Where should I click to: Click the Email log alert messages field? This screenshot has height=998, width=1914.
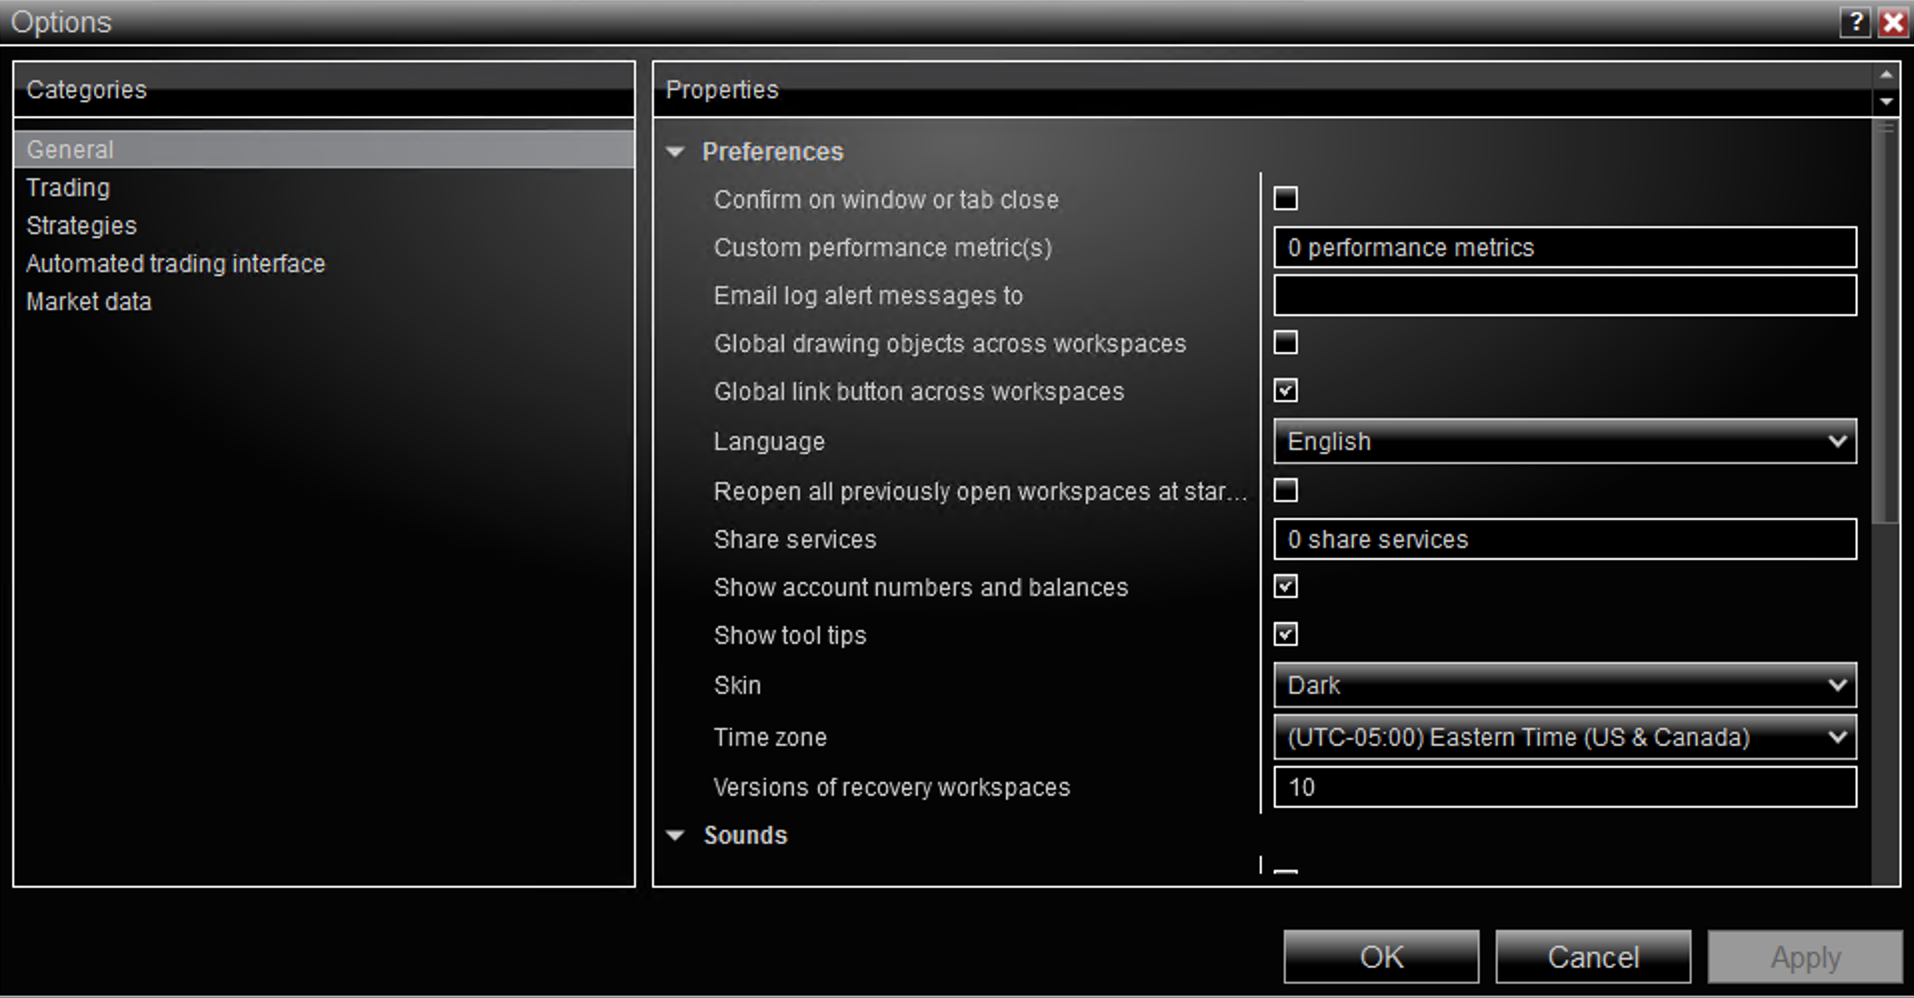pyautogui.click(x=1565, y=295)
